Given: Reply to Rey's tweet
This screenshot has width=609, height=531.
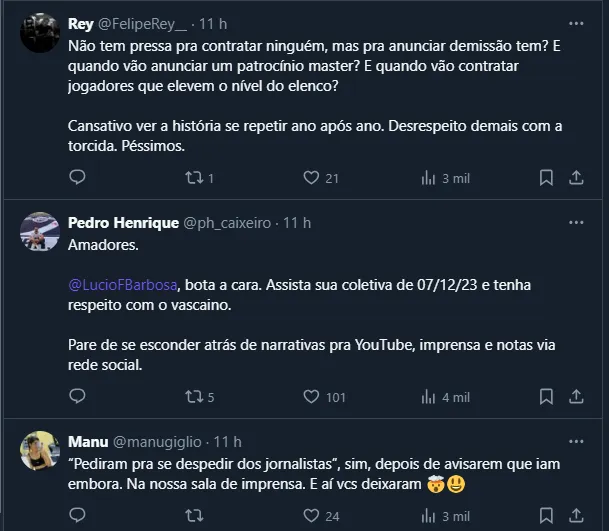Looking at the screenshot, I should click(77, 178).
